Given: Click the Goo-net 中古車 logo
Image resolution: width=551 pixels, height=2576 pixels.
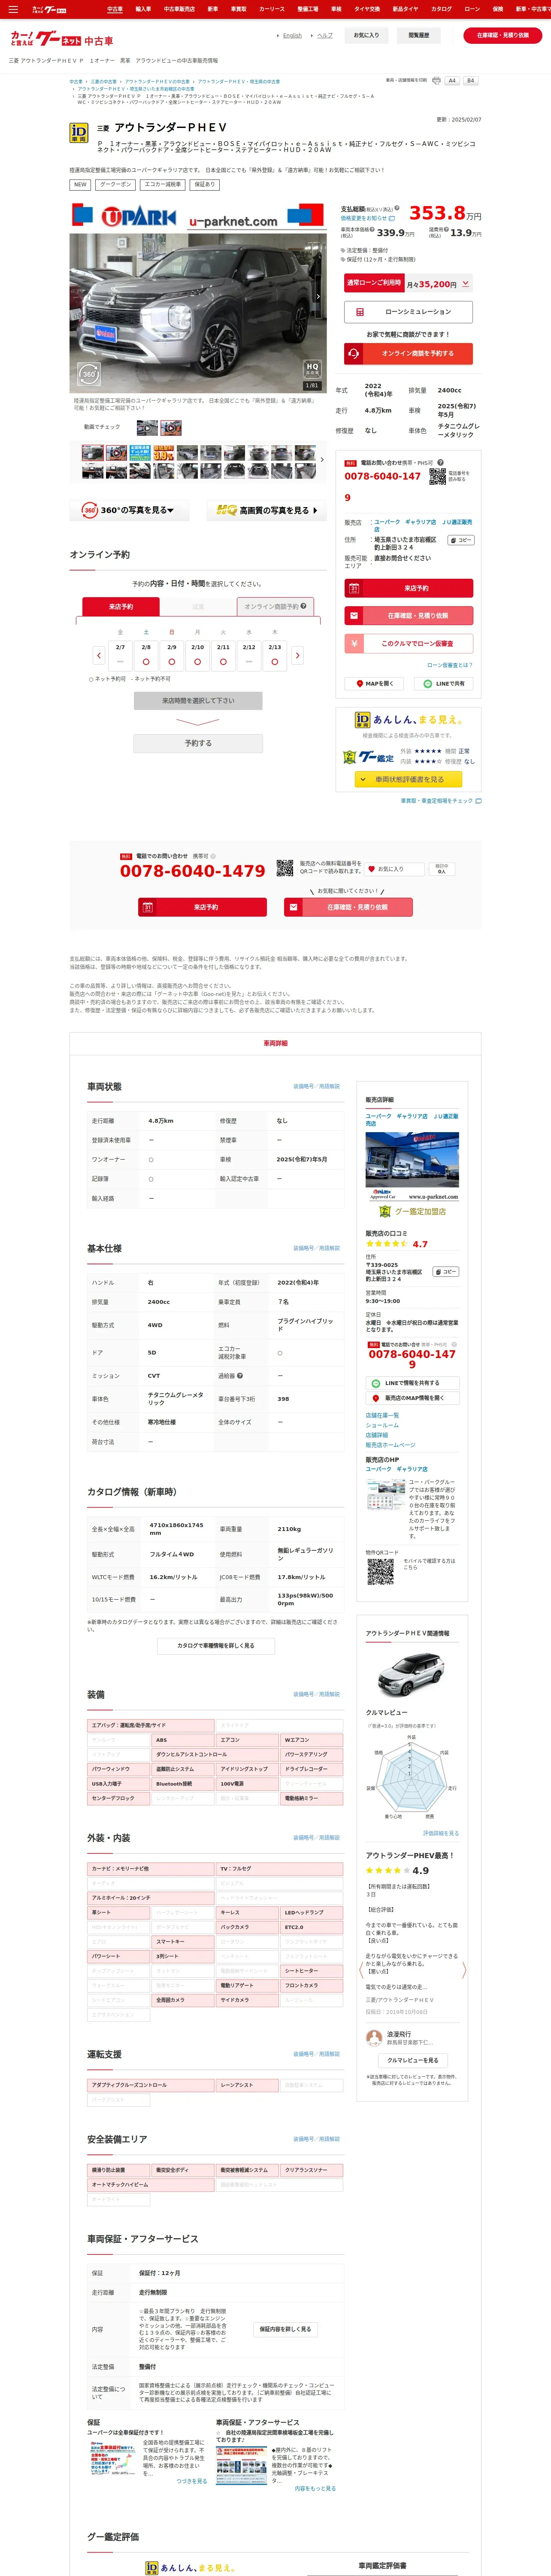Looking at the screenshot, I should (61, 39).
